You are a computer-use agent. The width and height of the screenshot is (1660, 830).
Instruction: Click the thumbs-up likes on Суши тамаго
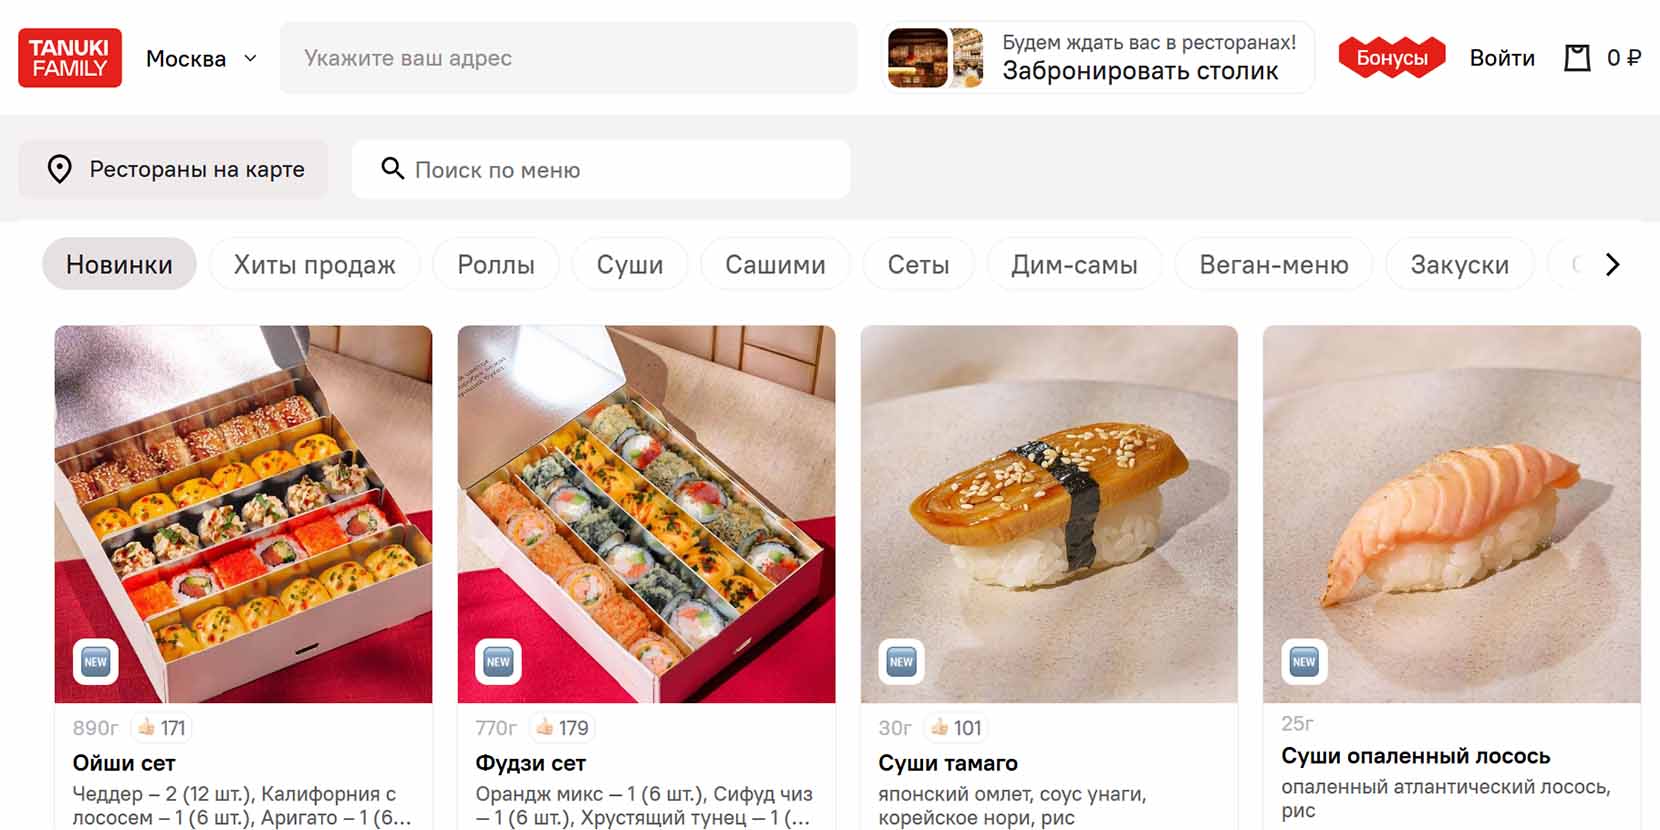pyautogui.click(x=955, y=728)
